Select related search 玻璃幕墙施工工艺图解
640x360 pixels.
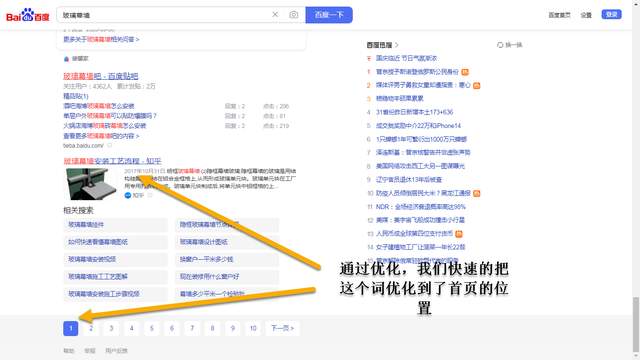click(115, 277)
